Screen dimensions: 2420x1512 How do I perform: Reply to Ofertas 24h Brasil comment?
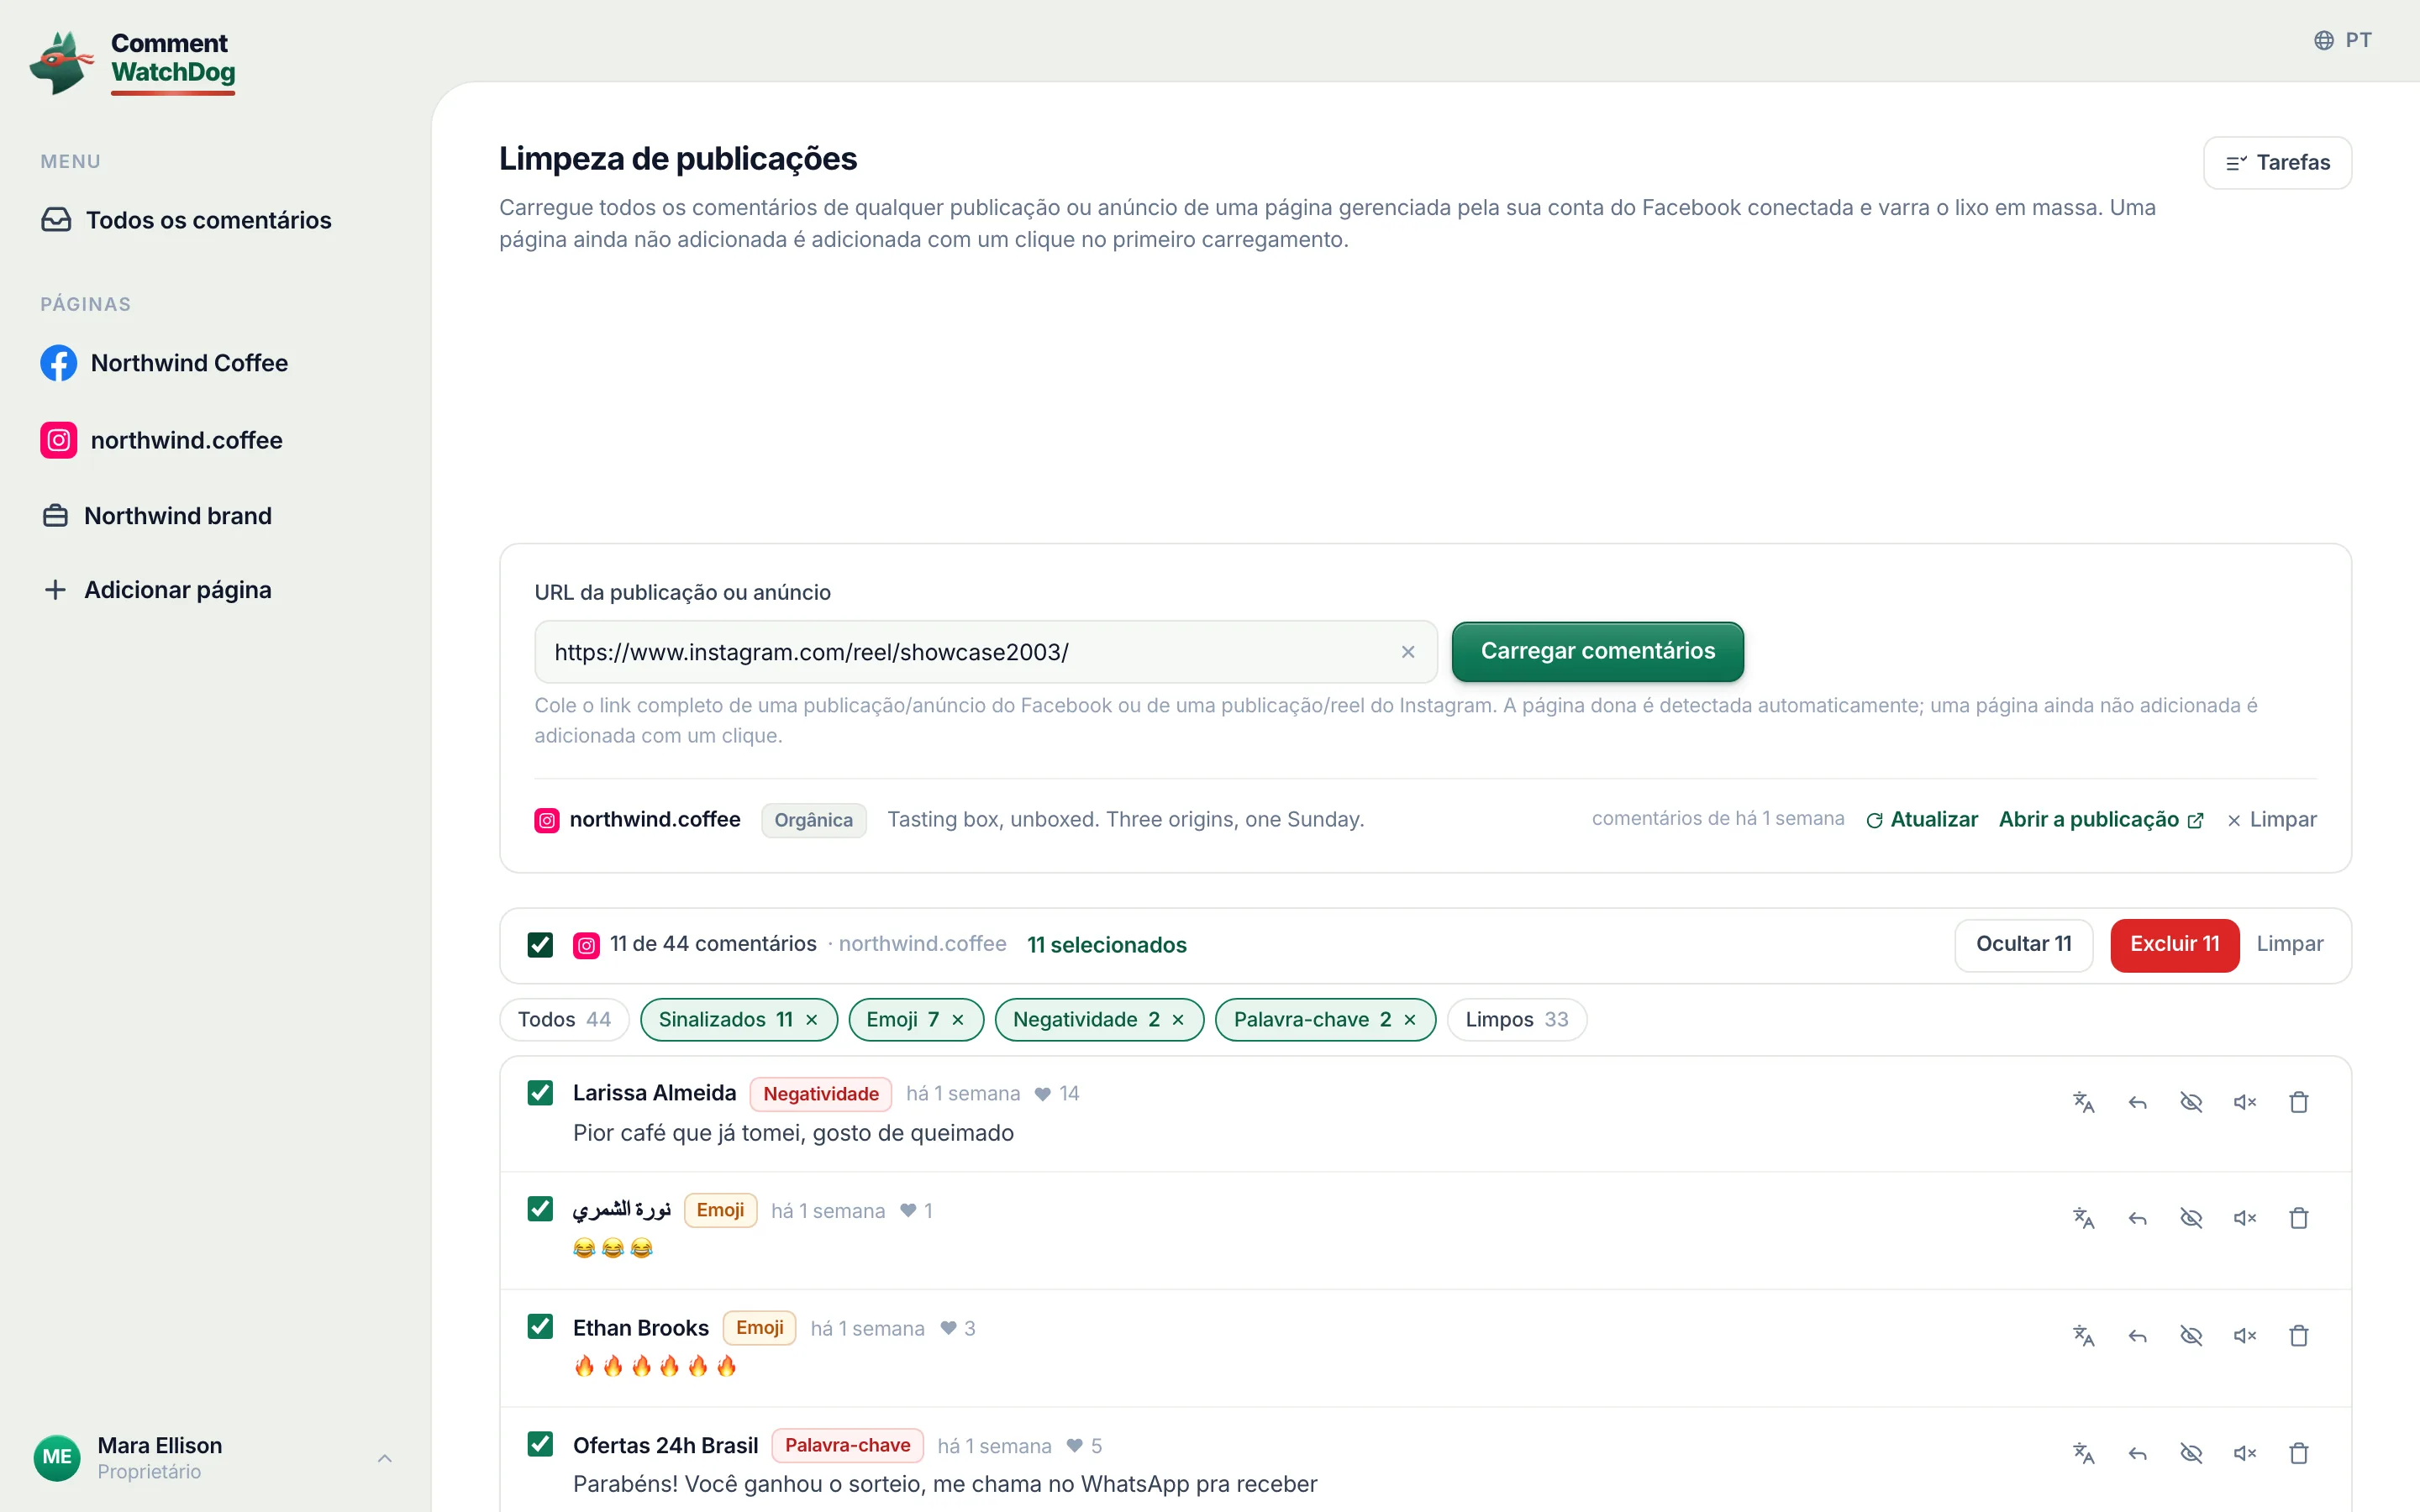[x=2137, y=1453]
